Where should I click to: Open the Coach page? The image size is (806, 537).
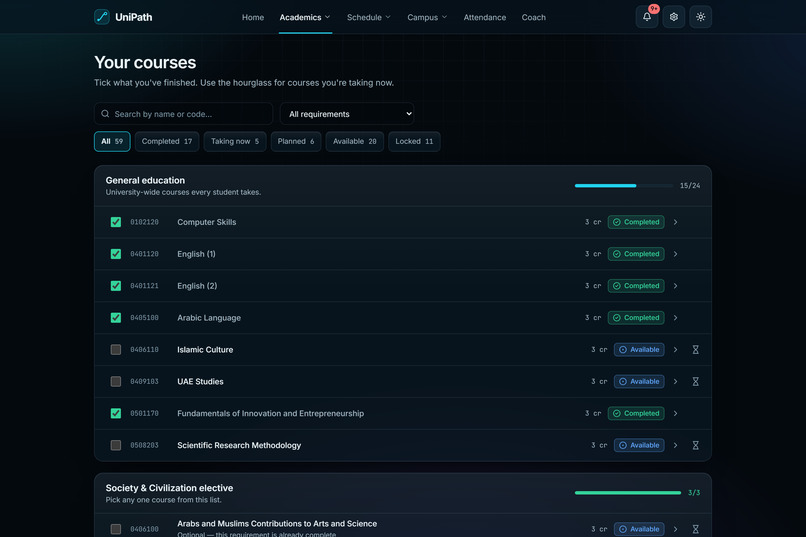[534, 17]
